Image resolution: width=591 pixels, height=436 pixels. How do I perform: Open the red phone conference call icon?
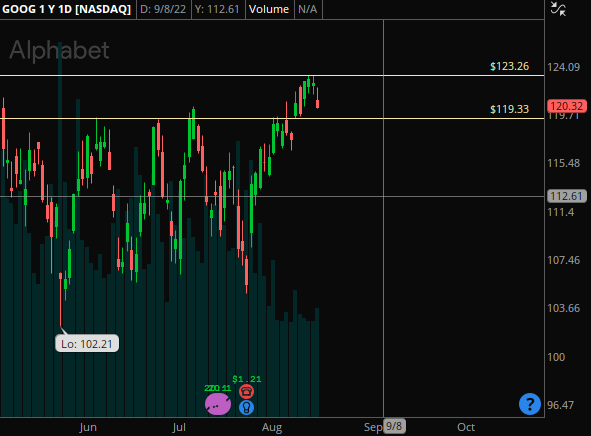click(x=247, y=392)
